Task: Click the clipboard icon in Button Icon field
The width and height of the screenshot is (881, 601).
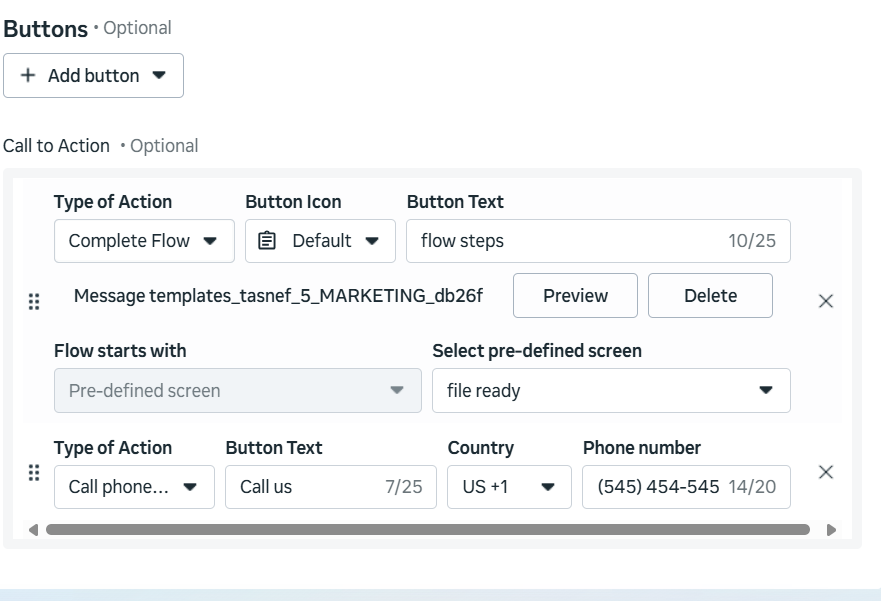Action: 267,241
